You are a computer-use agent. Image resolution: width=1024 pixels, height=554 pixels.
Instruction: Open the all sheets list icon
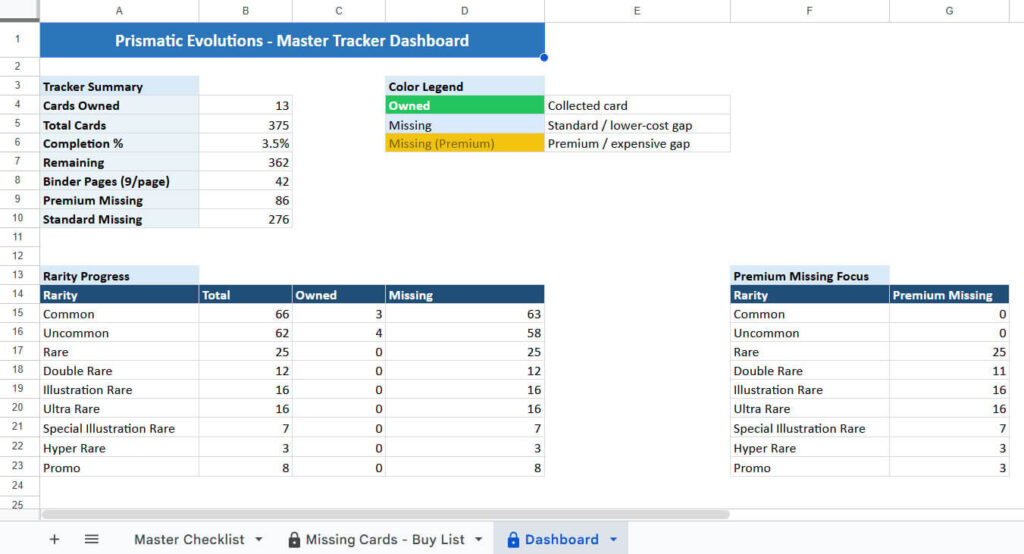[x=91, y=539]
